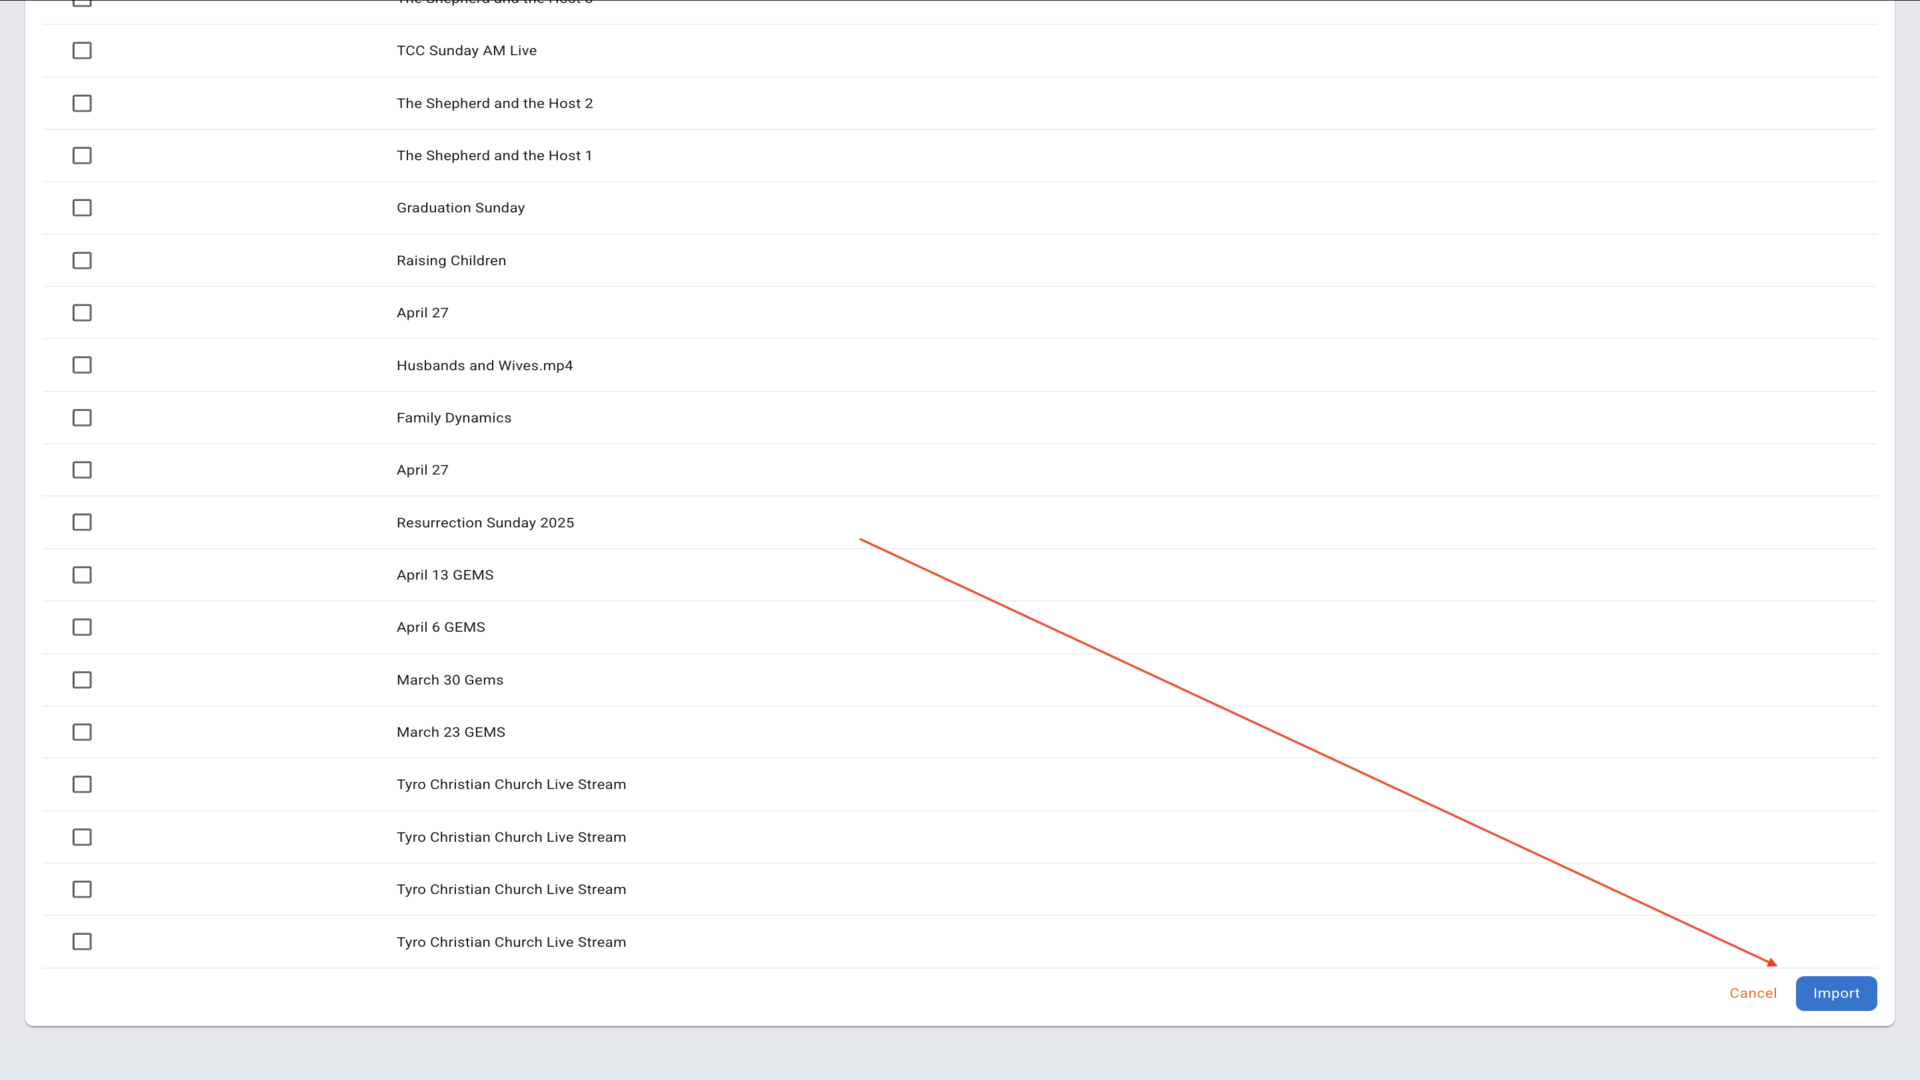The image size is (1920, 1080).
Task: Check the March 30 Gems checkbox
Action: click(x=82, y=680)
